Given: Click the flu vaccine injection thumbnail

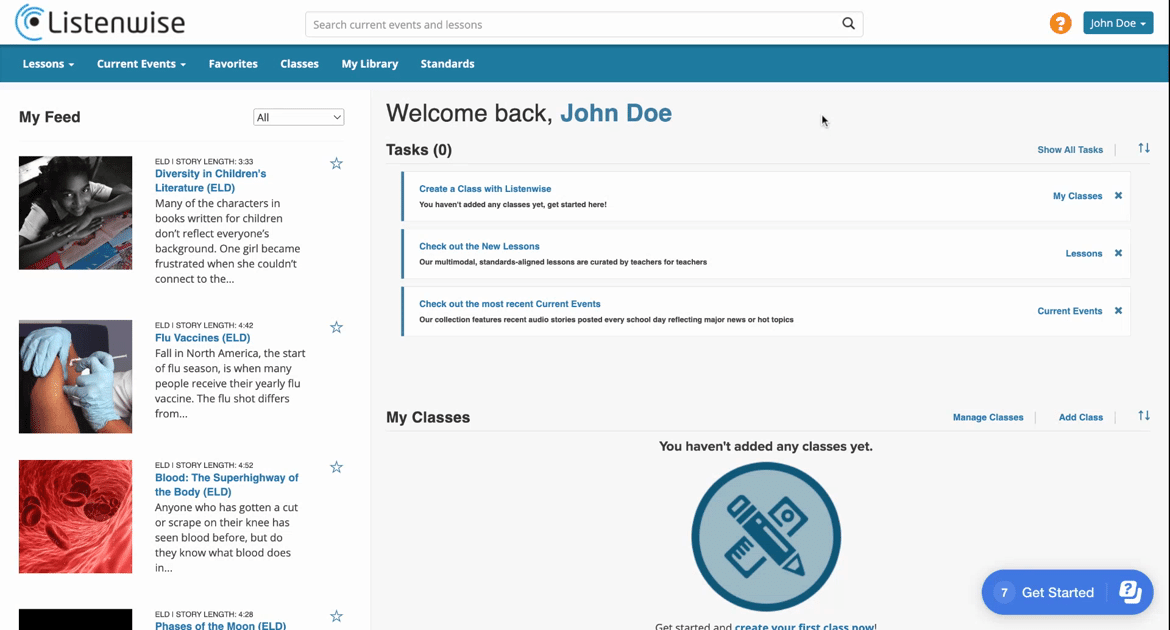Looking at the screenshot, I should click(75, 376).
